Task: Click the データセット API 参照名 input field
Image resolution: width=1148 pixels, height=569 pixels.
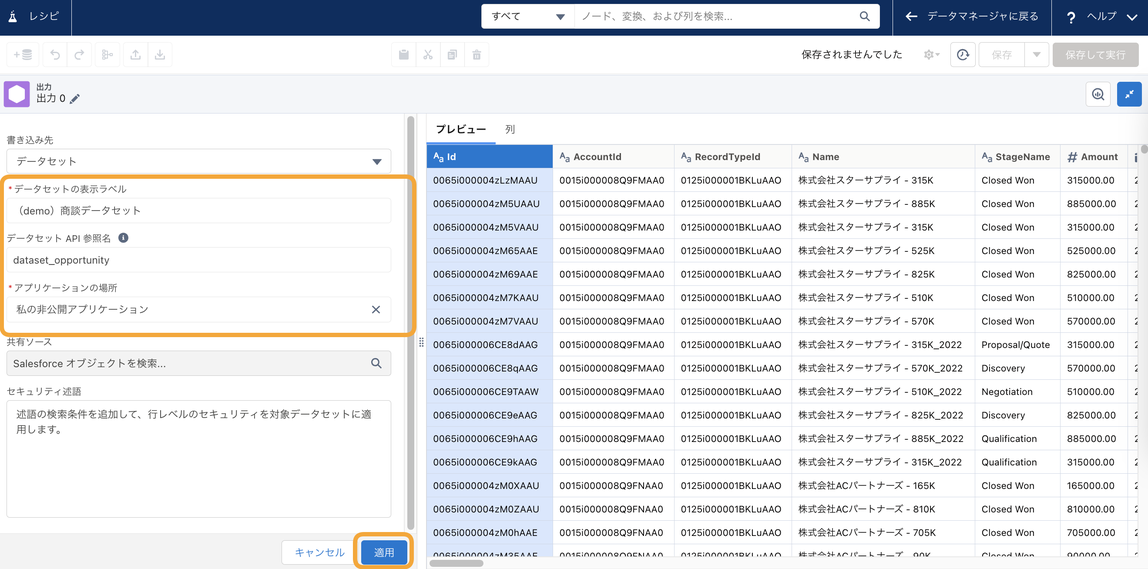Action: [x=198, y=259]
